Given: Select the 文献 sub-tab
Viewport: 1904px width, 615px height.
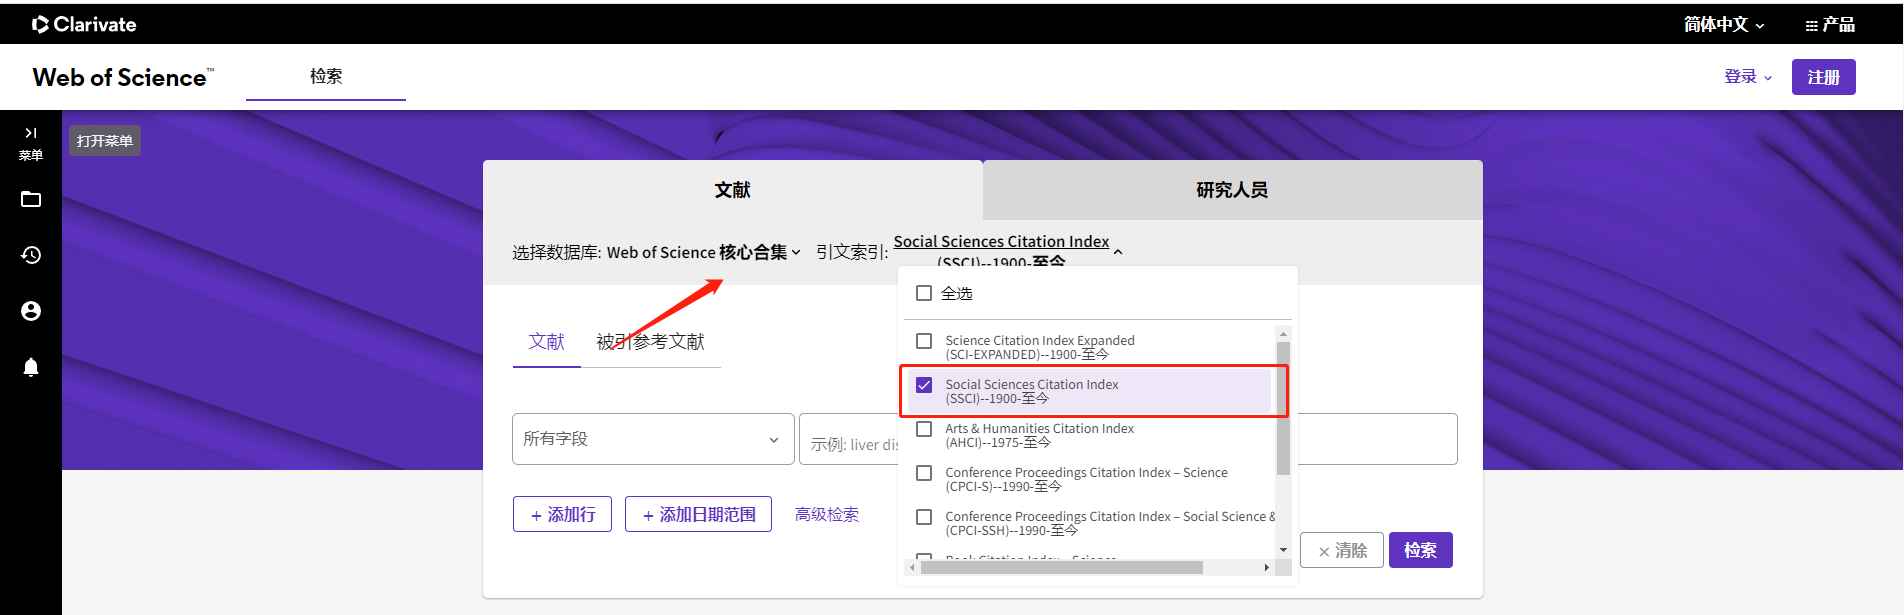Looking at the screenshot, I should coord(547,342).
